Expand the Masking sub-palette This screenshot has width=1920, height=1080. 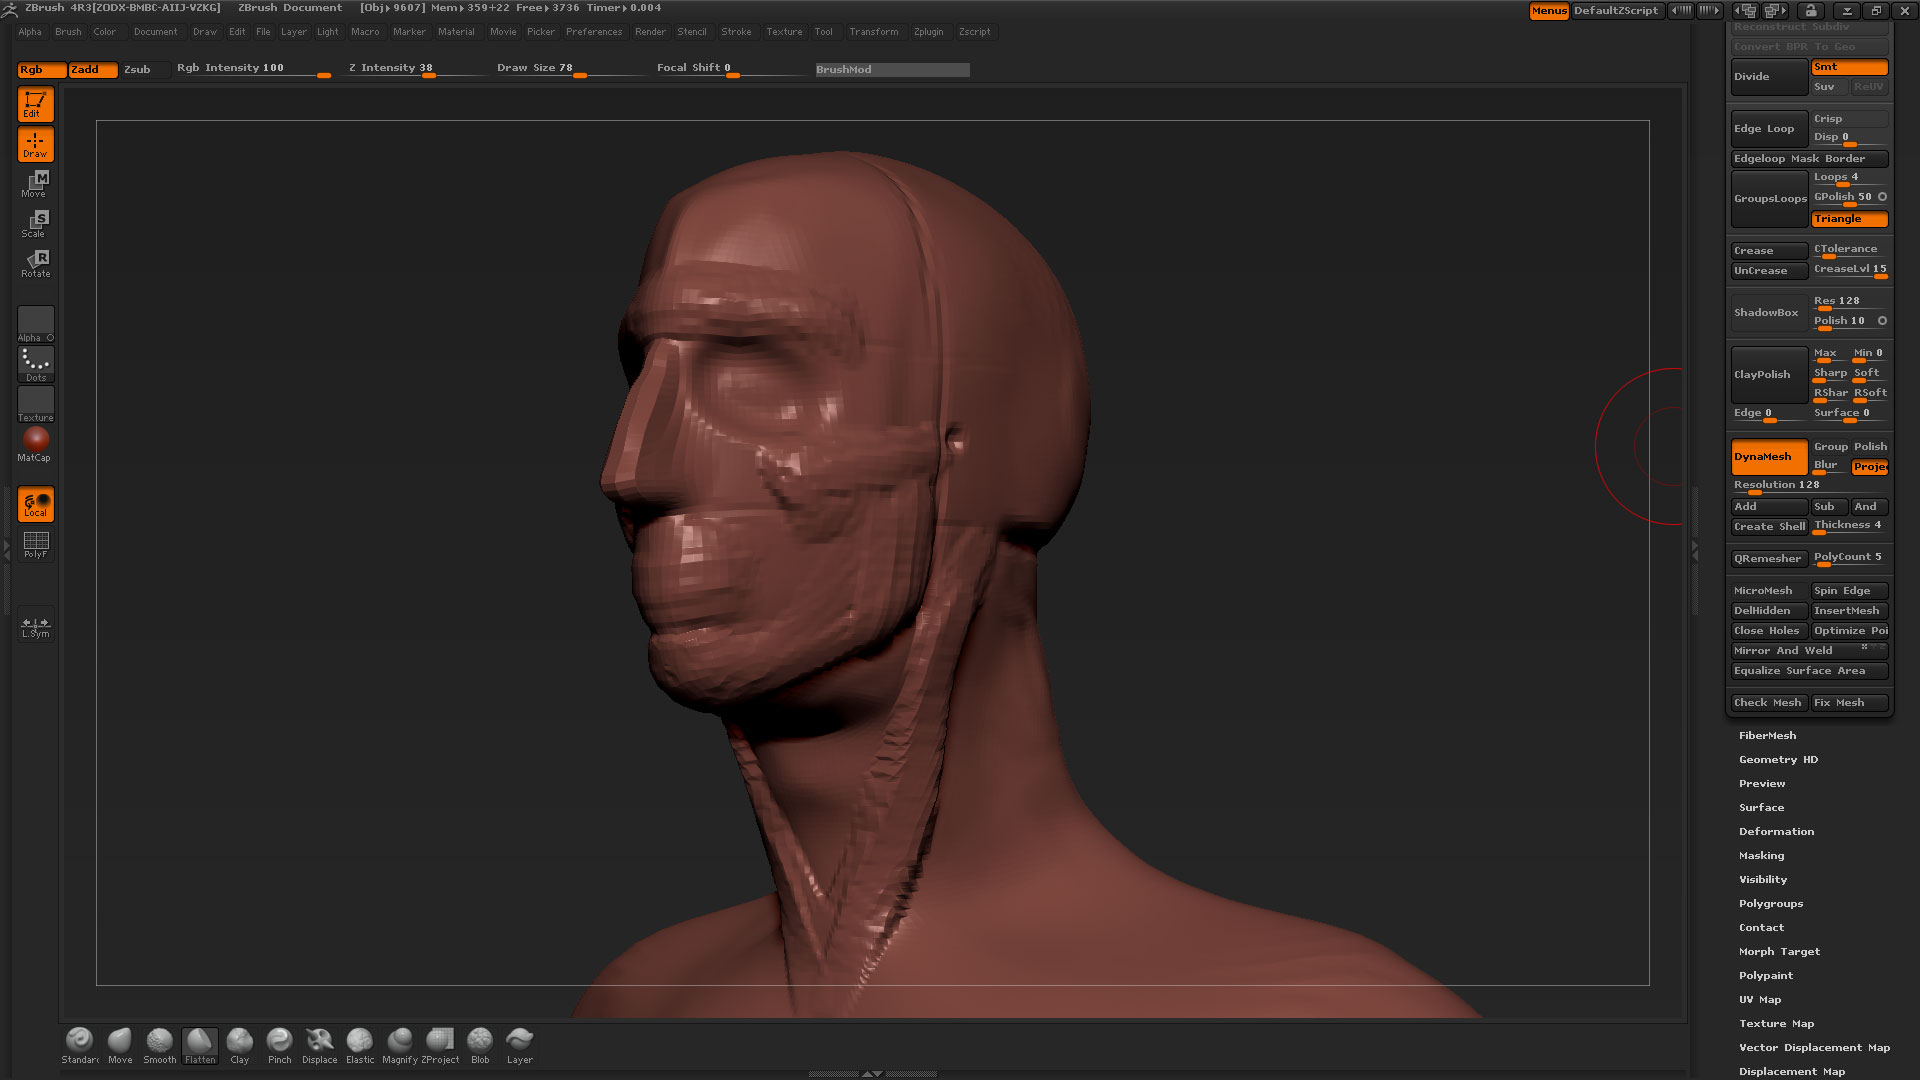1761,856
